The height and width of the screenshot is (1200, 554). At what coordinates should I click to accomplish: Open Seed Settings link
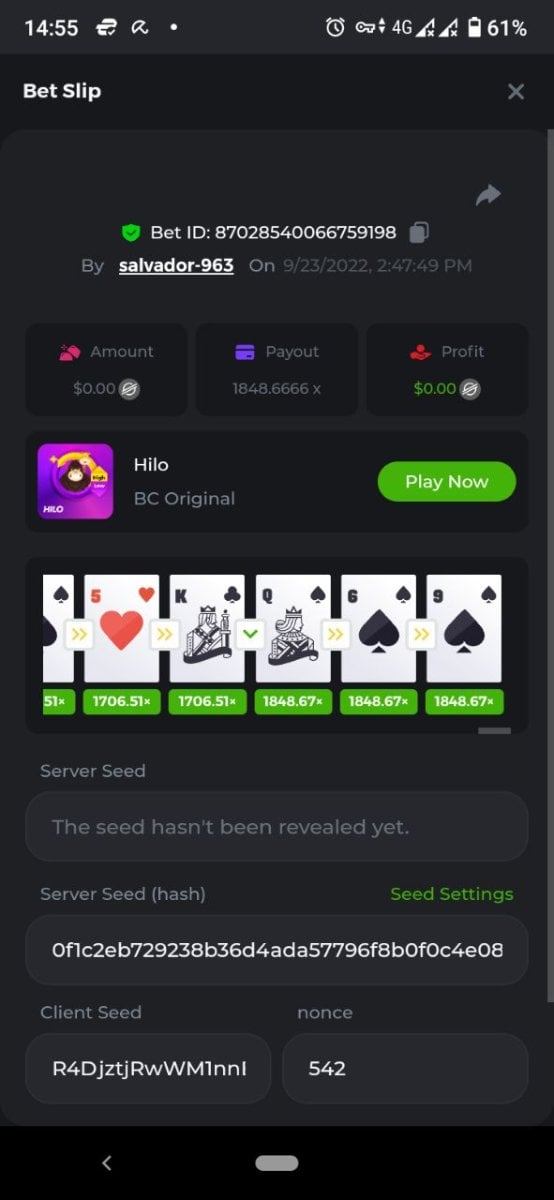coord(452,894)
